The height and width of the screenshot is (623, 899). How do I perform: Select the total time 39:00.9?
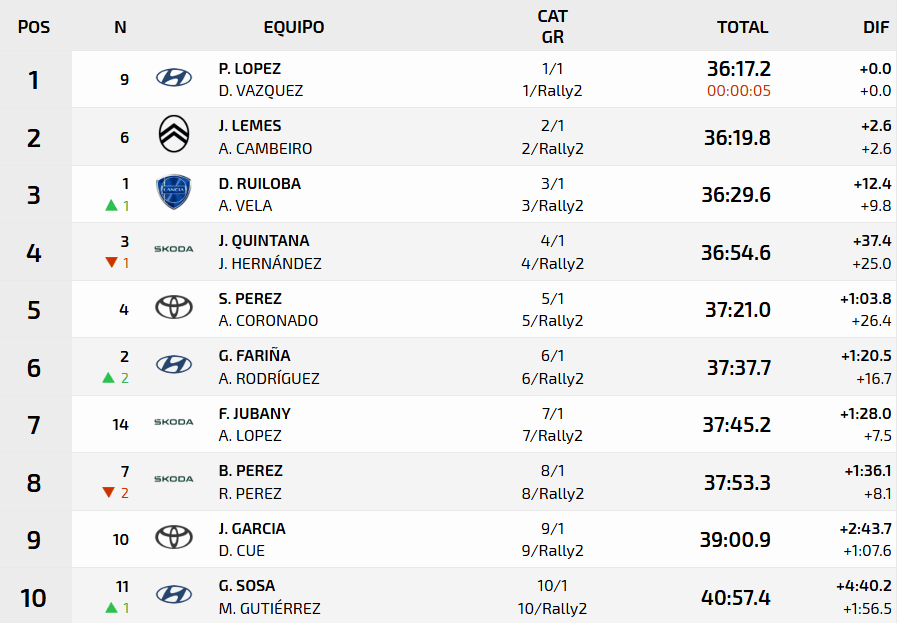pos(735,540)
